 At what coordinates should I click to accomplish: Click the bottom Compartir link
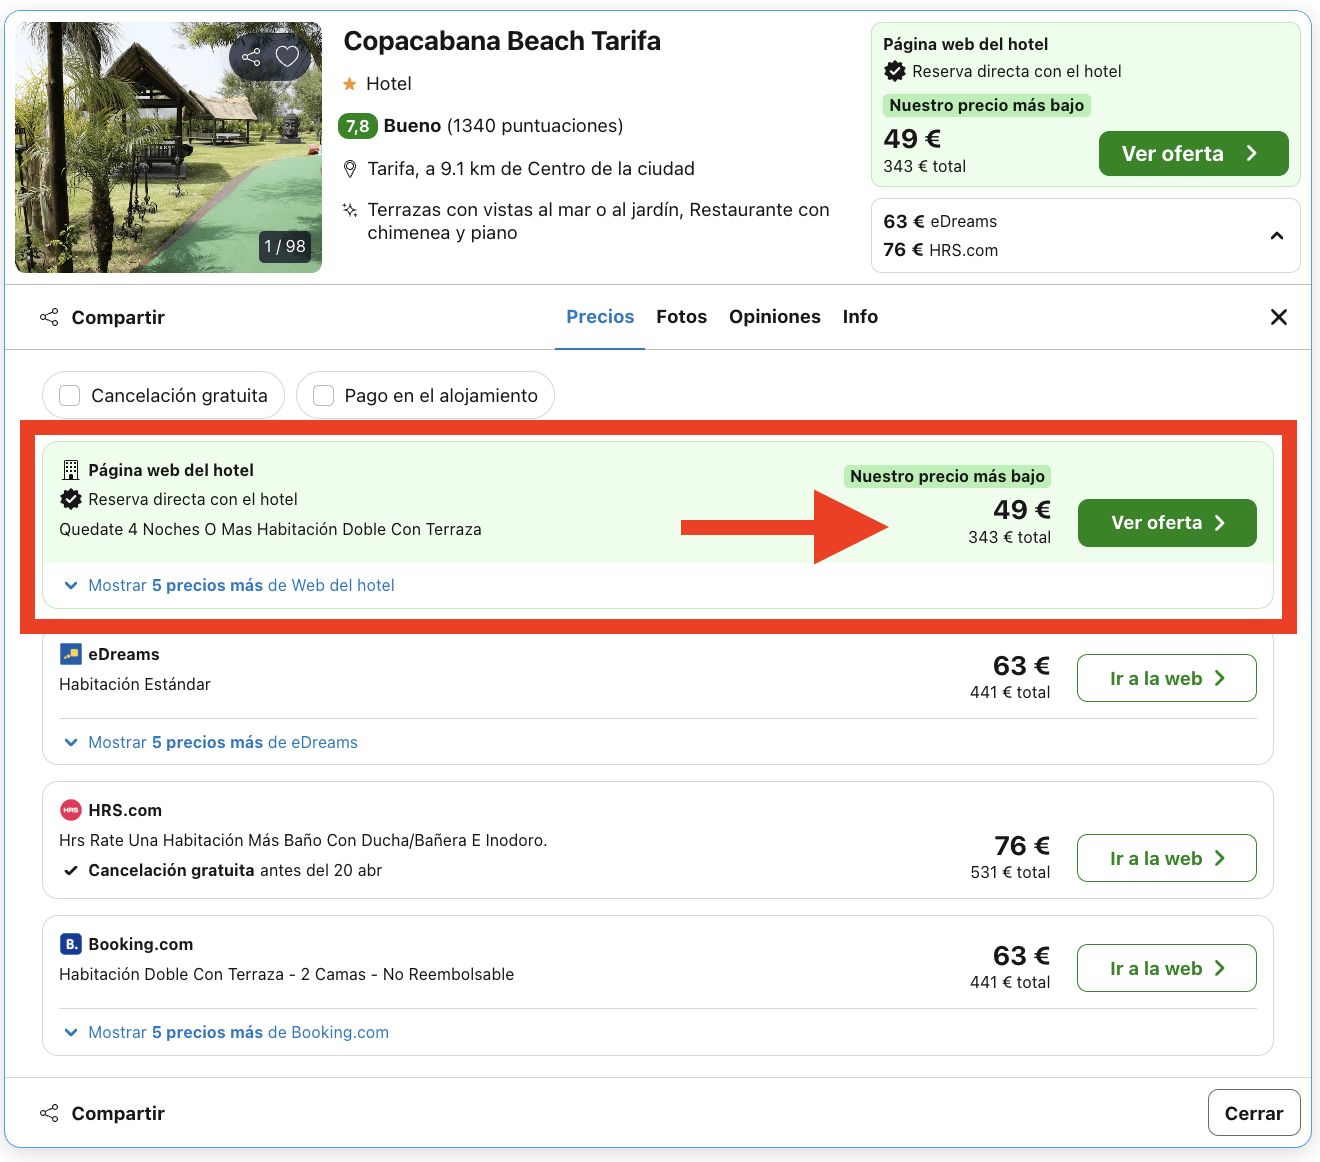[118, 1113]
